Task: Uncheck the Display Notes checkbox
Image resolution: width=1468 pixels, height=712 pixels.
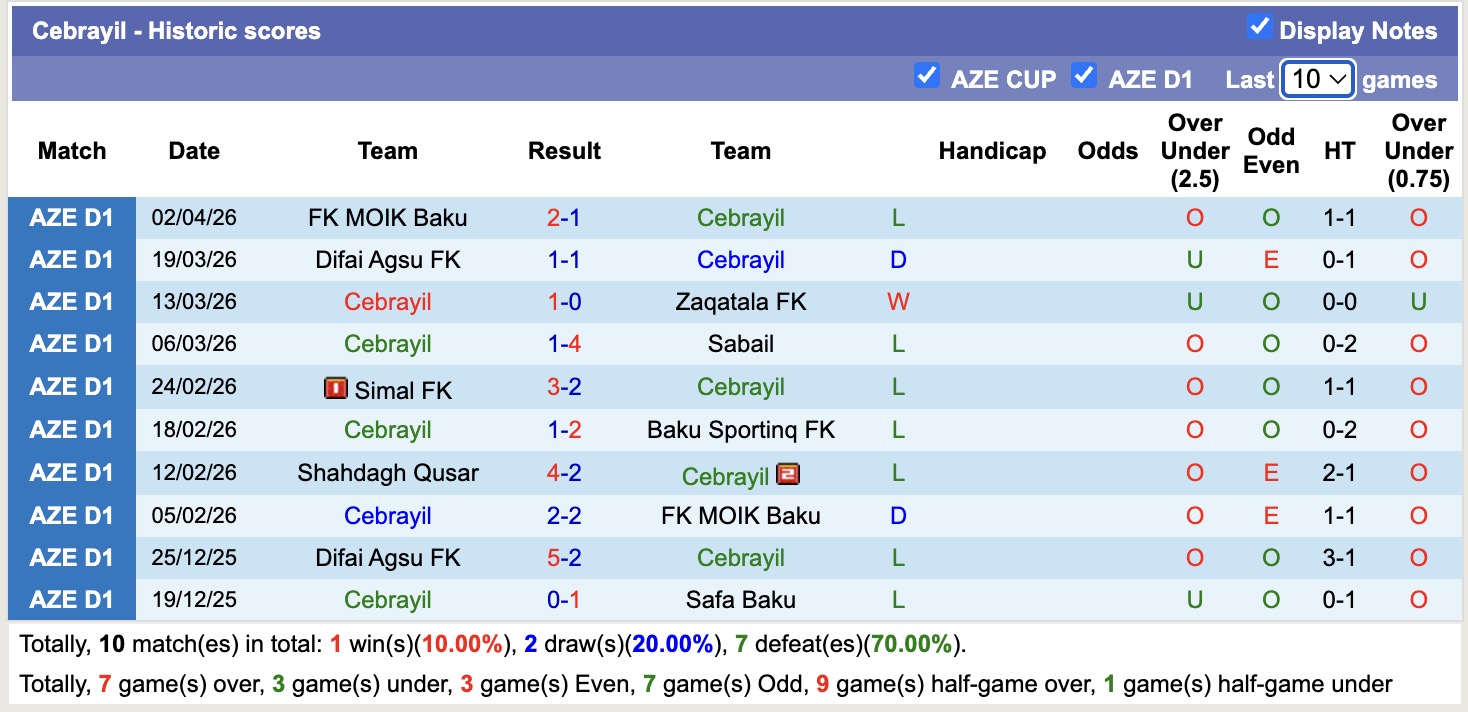Action: tap(1261, 30)
